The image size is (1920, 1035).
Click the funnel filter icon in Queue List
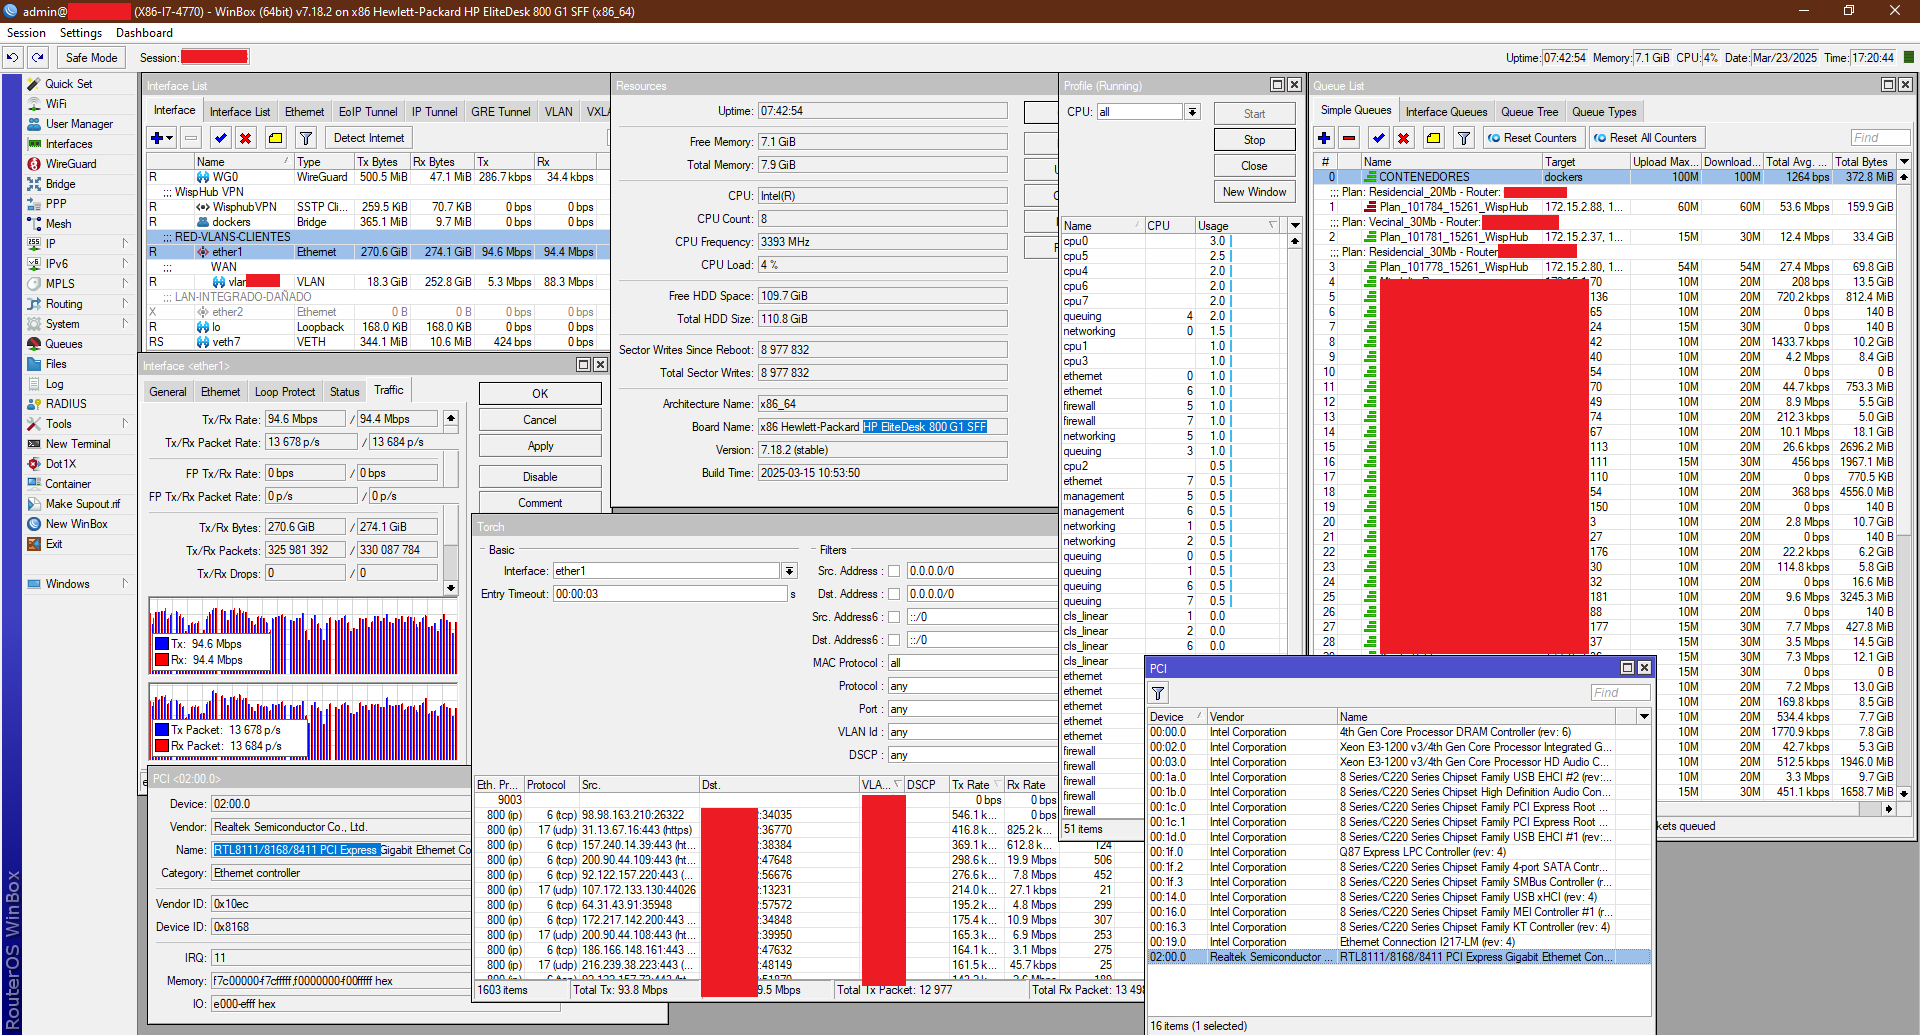coord(1464,138)
